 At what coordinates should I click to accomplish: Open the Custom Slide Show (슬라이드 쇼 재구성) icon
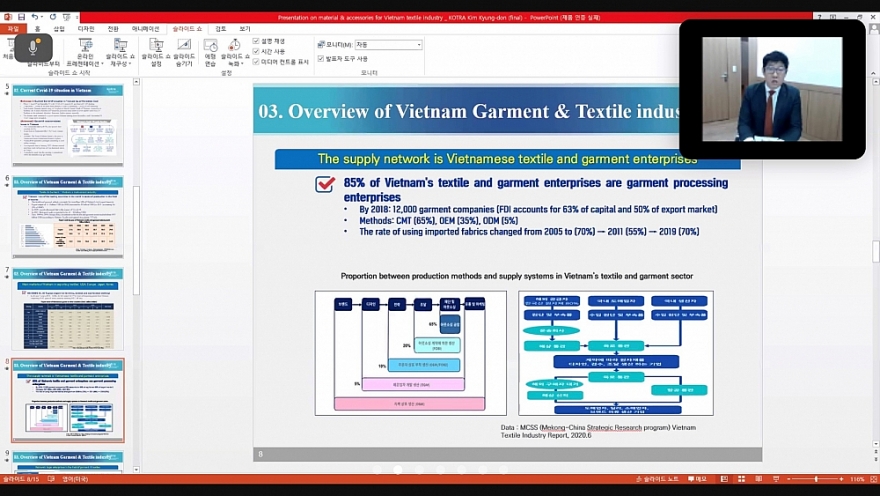[x=118, y=51]
